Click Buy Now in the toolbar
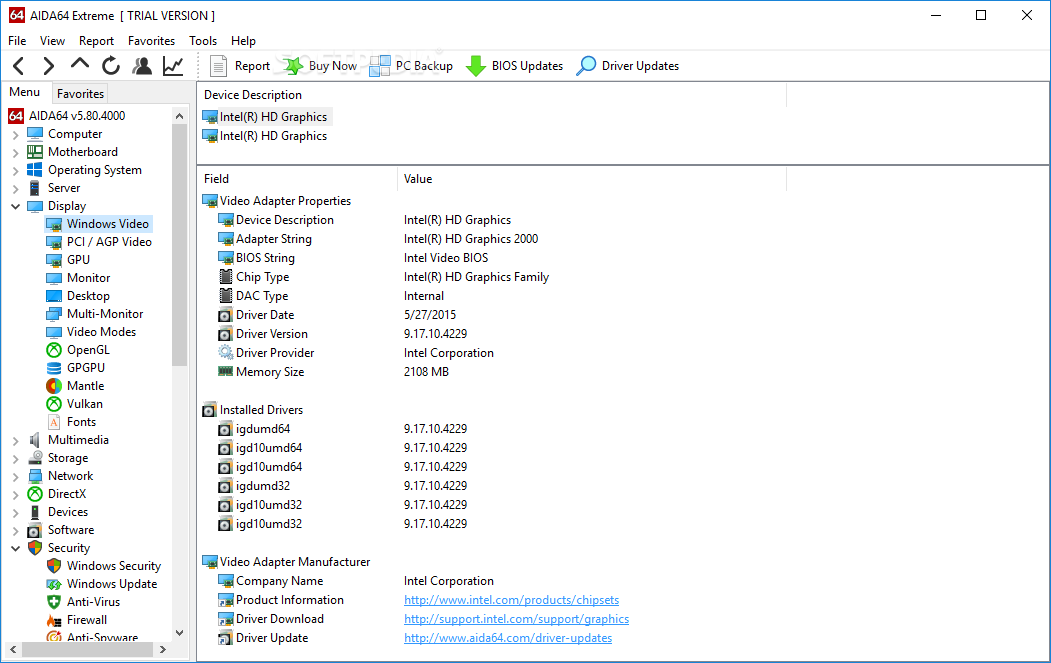 click(320, 66)
